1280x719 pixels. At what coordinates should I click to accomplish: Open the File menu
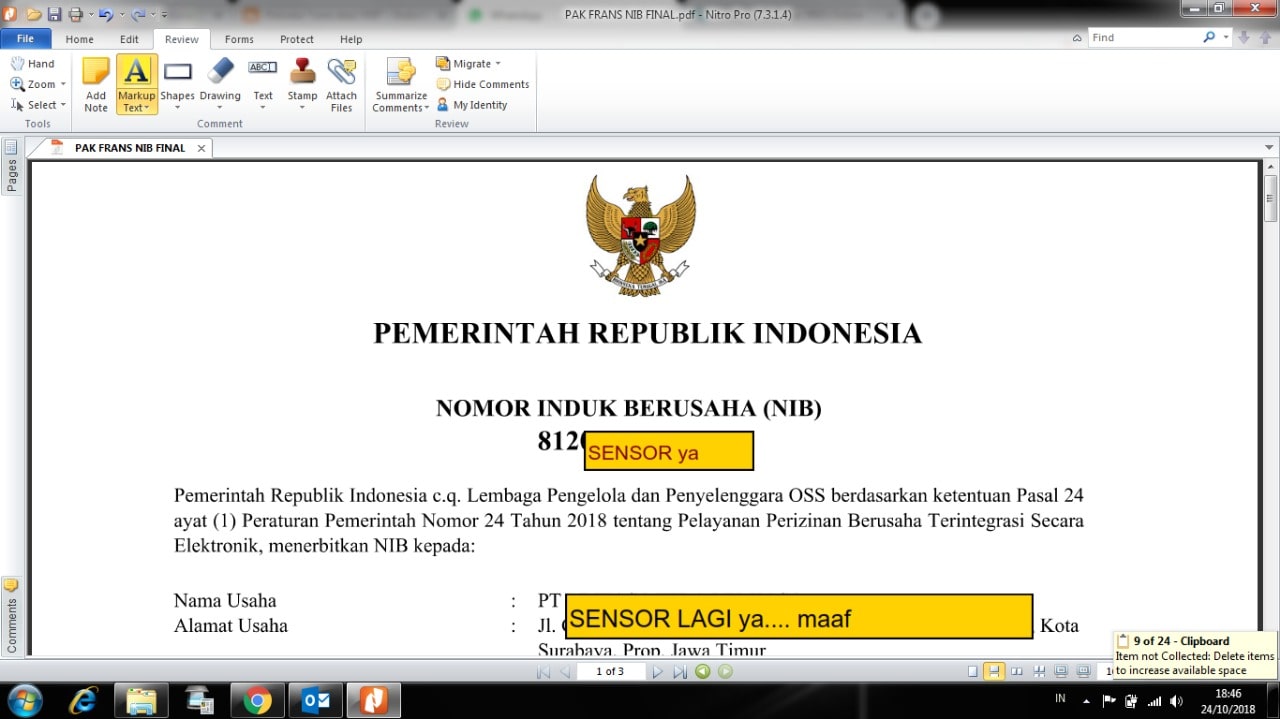point(25,39)
